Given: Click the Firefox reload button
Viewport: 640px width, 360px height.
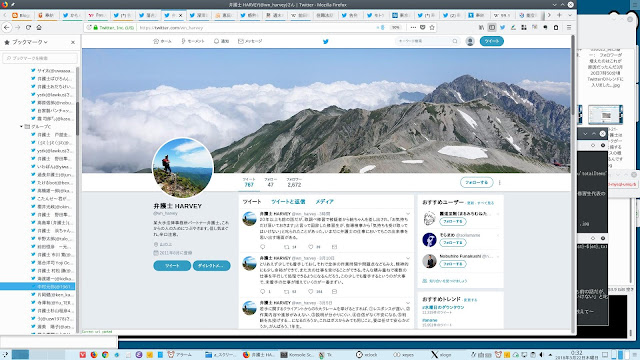Looking at the screenshot, I should point(28,27).
